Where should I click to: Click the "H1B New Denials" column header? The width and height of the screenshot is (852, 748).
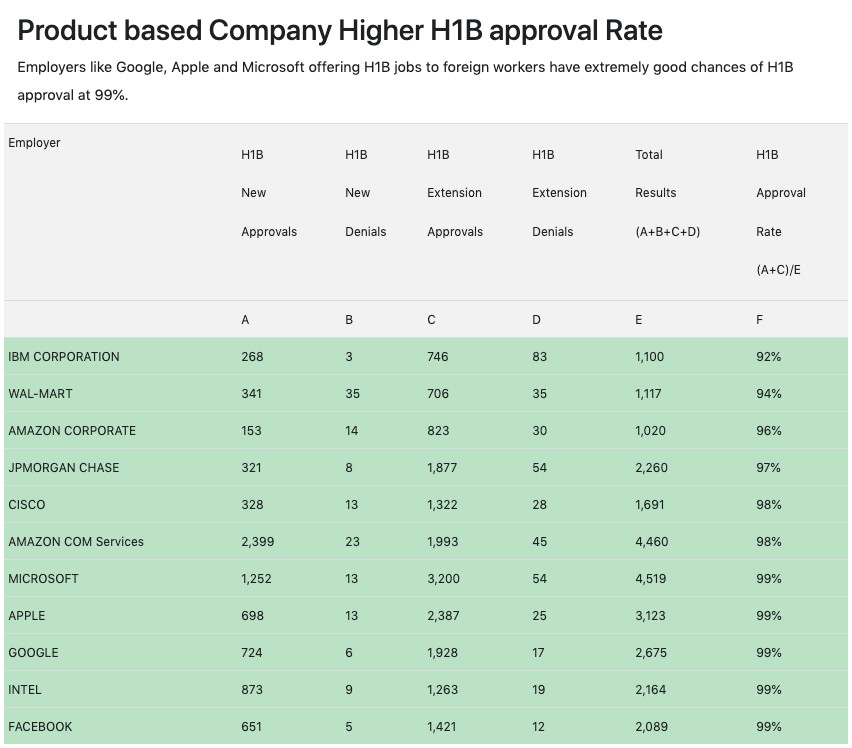pyautogui.click(x=366, y=193)
